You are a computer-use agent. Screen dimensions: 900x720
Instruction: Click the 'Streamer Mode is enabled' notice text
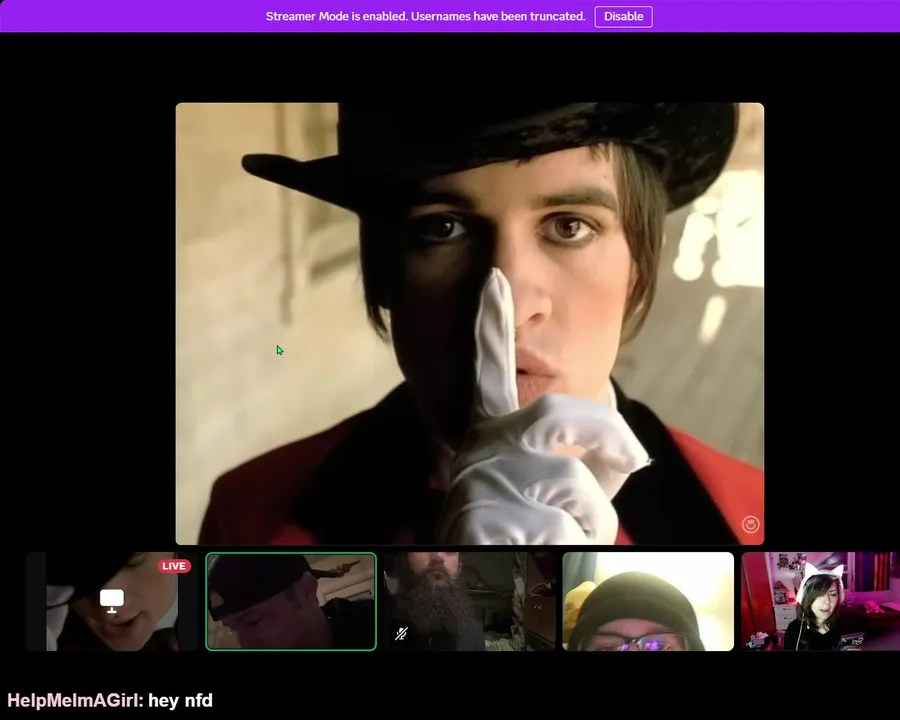point(425,16)
